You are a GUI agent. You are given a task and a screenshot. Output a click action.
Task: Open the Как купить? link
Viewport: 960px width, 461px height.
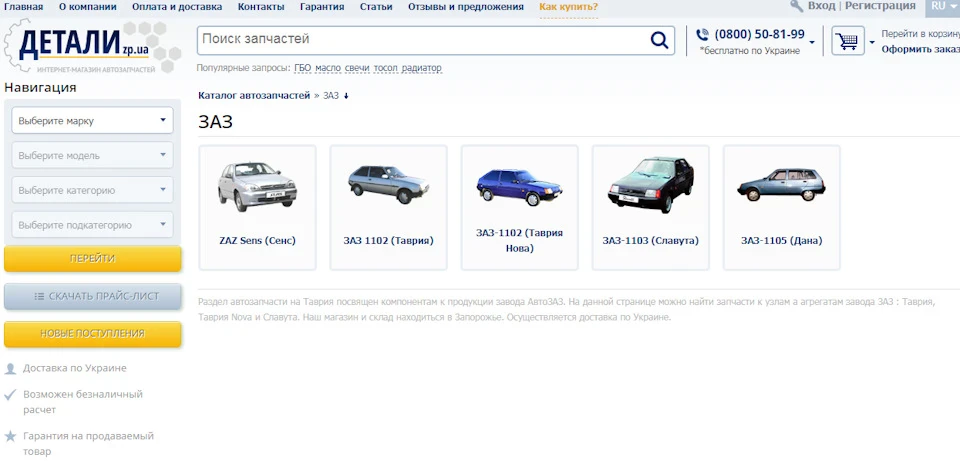point(569,7)
